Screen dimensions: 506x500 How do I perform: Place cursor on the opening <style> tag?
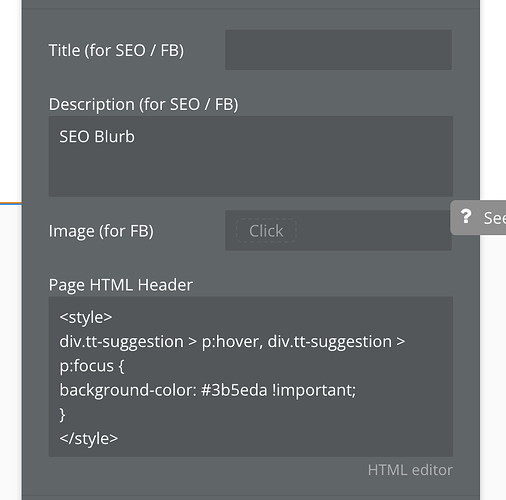pyautogui.click(x=86, y=317)
